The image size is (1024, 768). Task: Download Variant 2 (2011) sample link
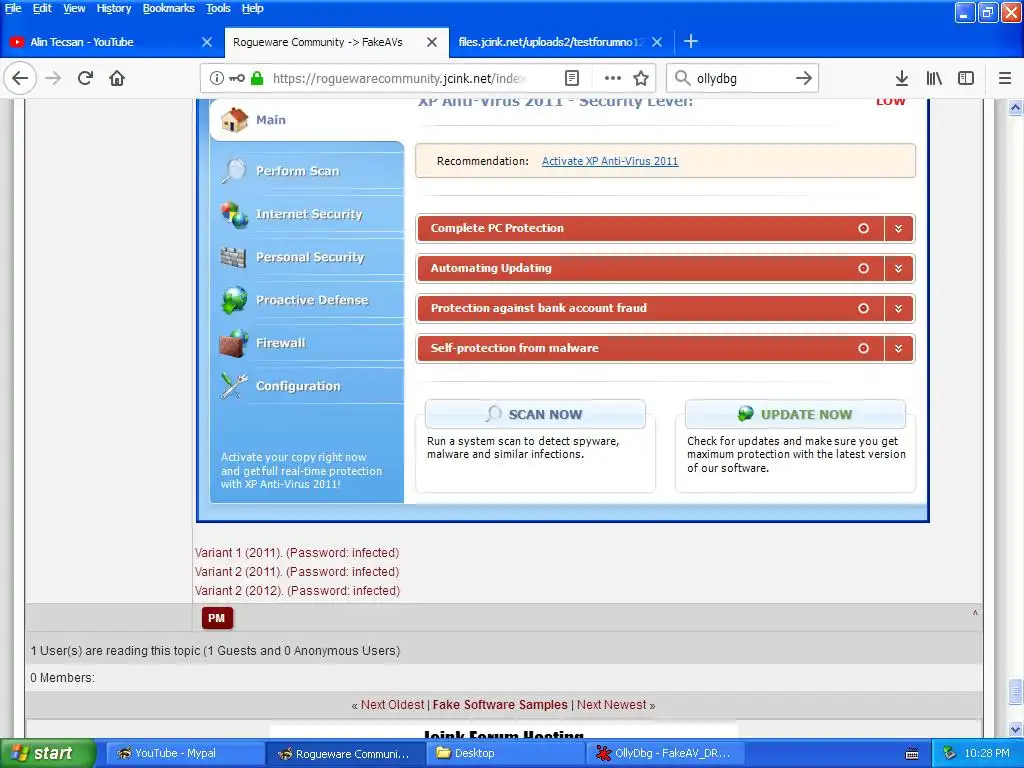[296, 571]
